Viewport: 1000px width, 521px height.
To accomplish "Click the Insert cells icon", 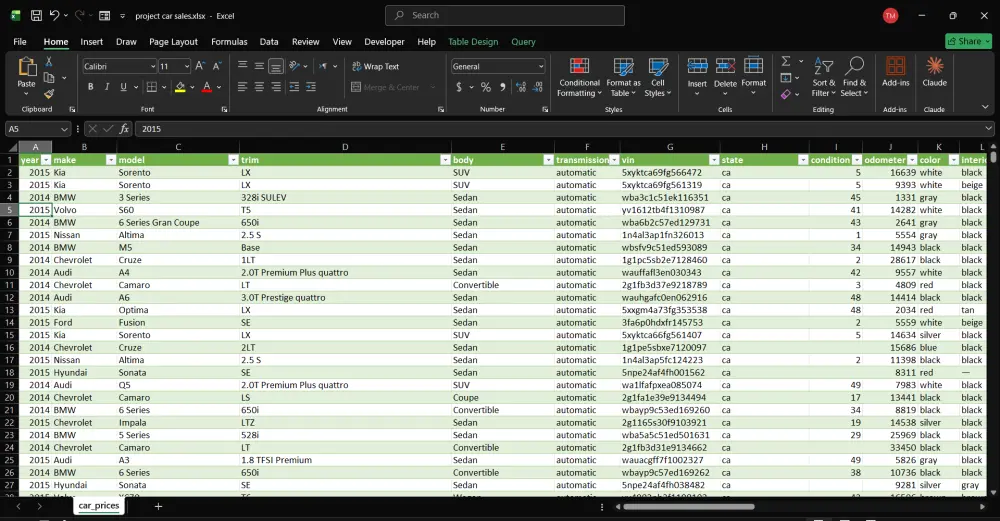I will [x=697, y=66].
